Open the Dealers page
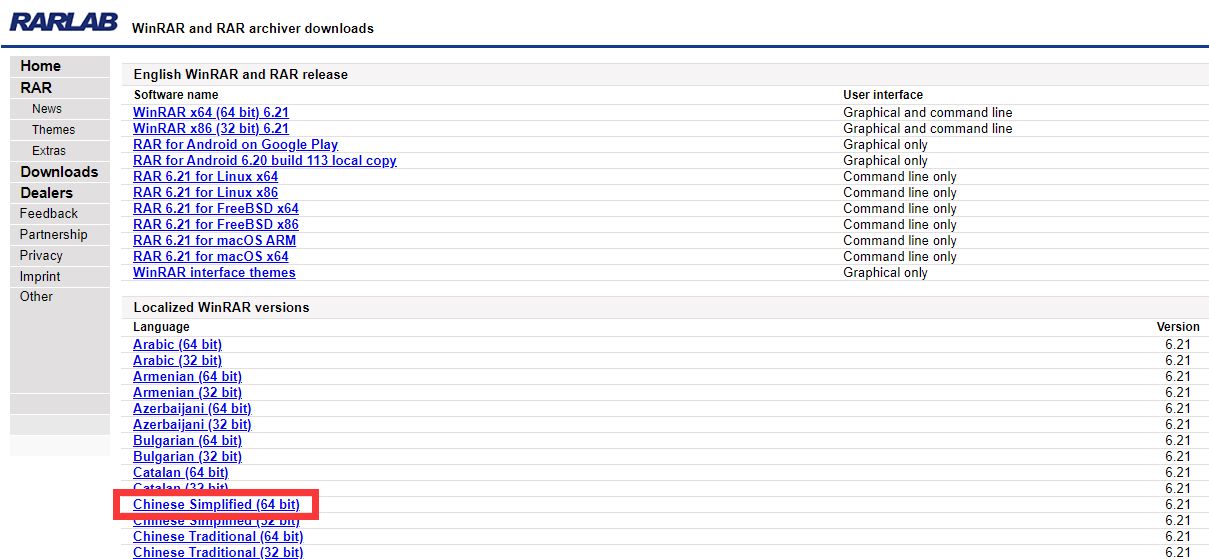The image size is (1209, 559). click(x=46, y=193)
